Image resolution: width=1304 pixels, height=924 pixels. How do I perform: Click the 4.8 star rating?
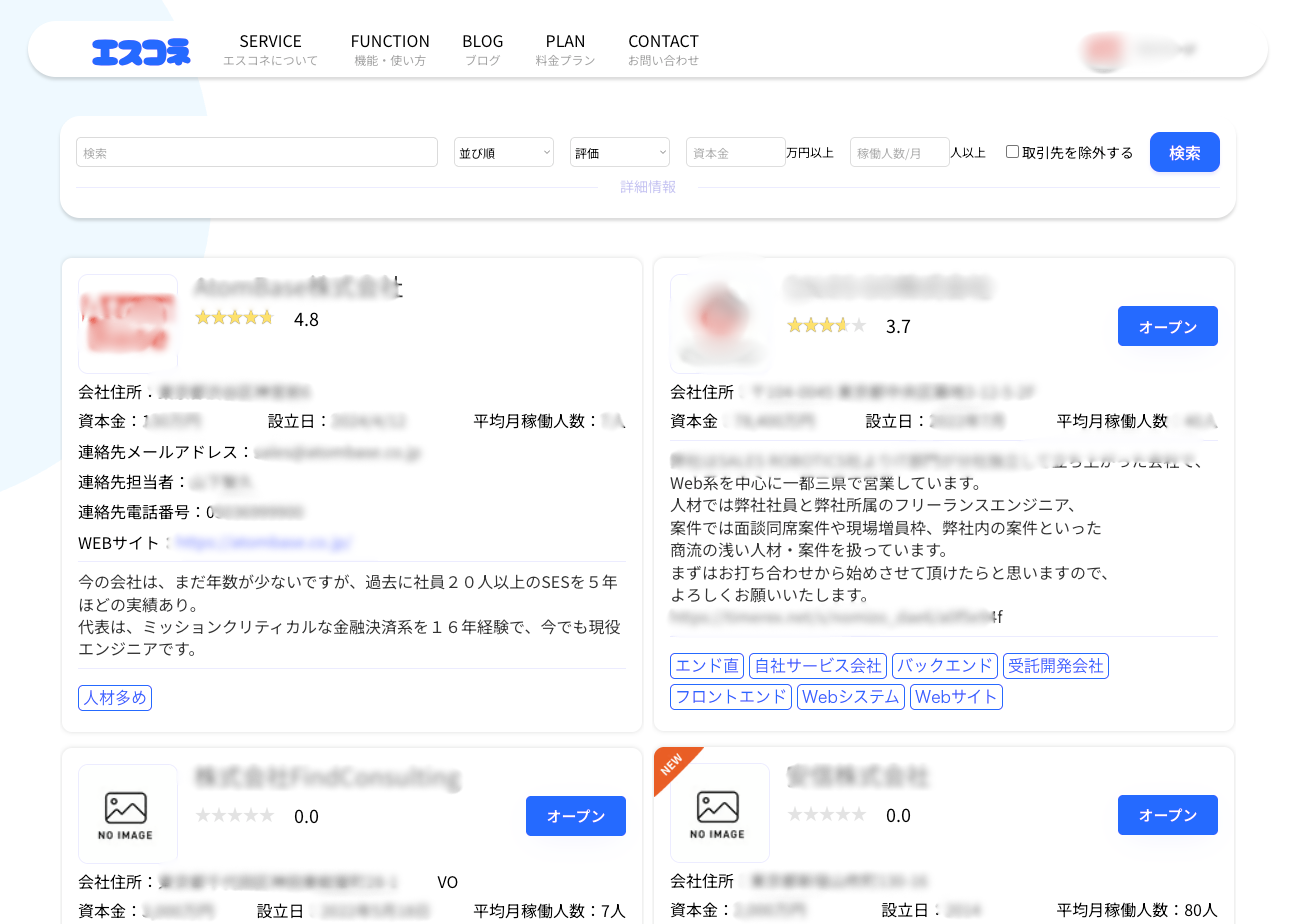234,318
